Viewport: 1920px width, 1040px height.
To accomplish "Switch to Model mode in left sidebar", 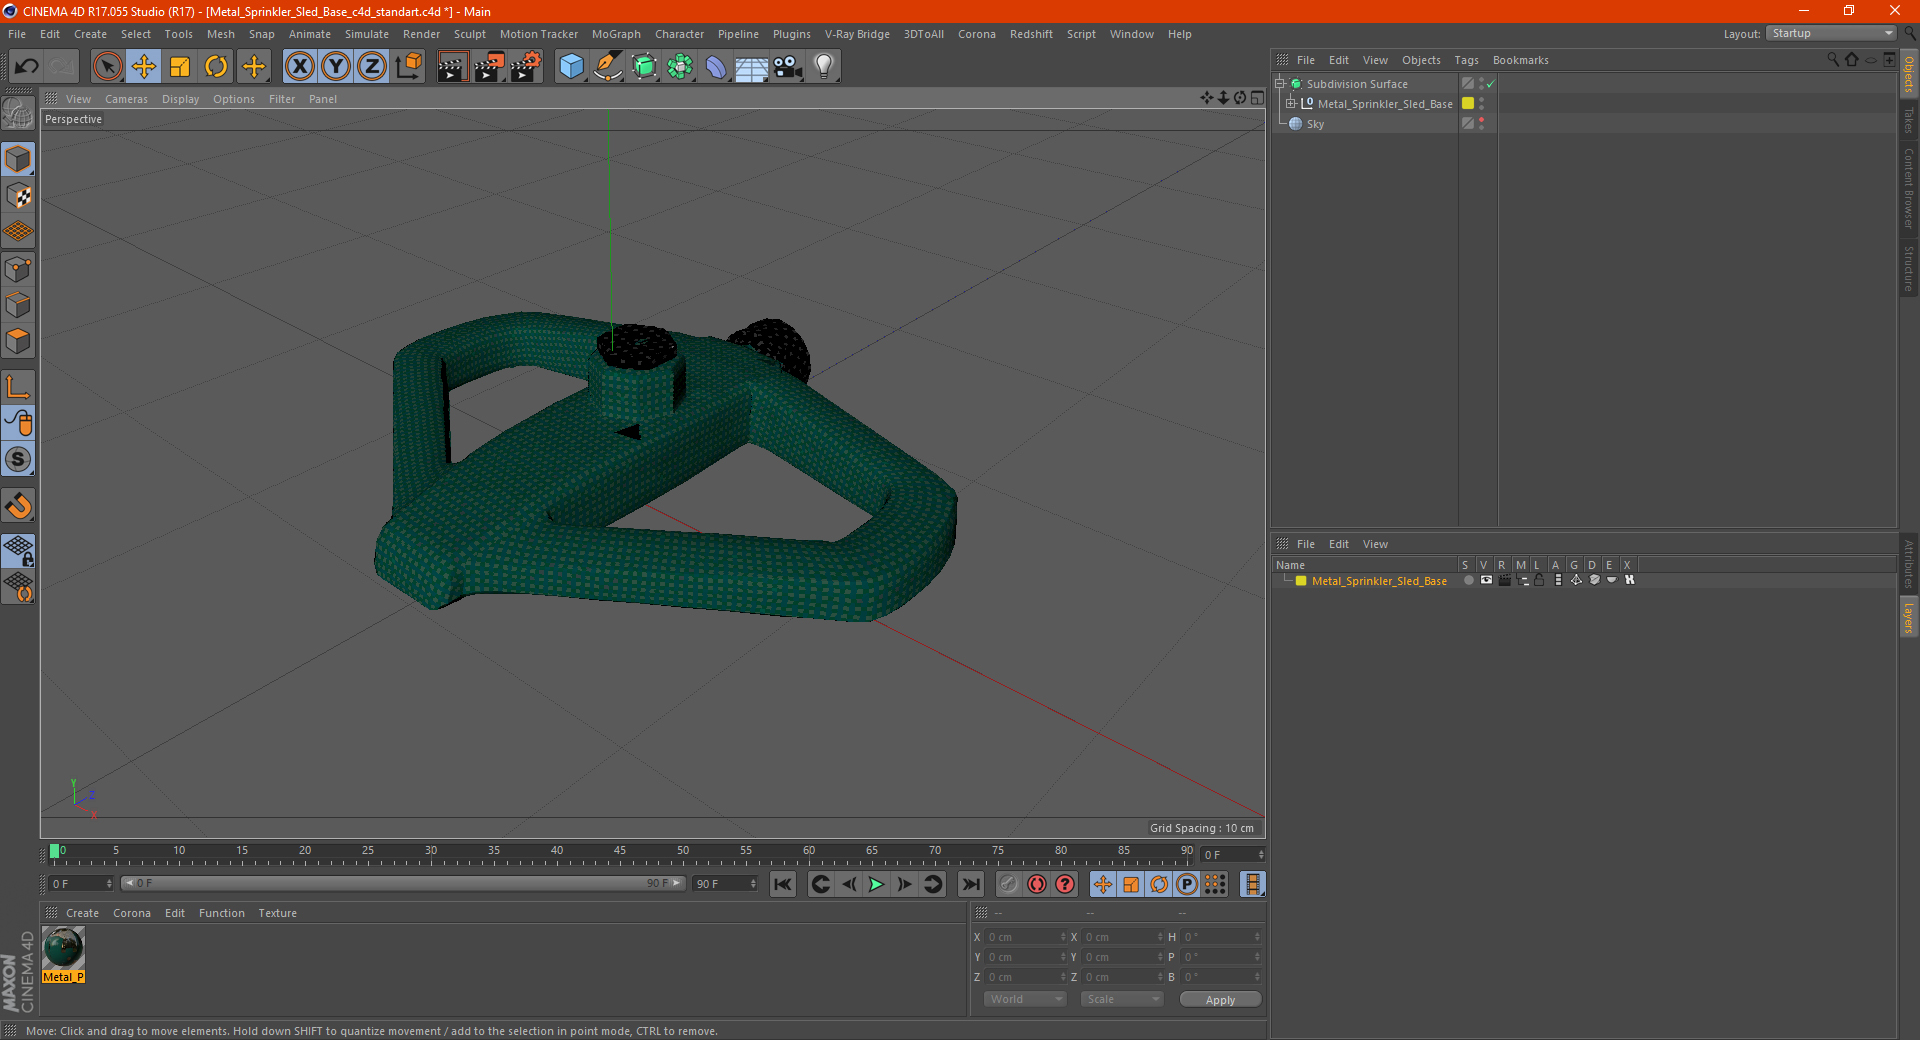I will [18, 160].
